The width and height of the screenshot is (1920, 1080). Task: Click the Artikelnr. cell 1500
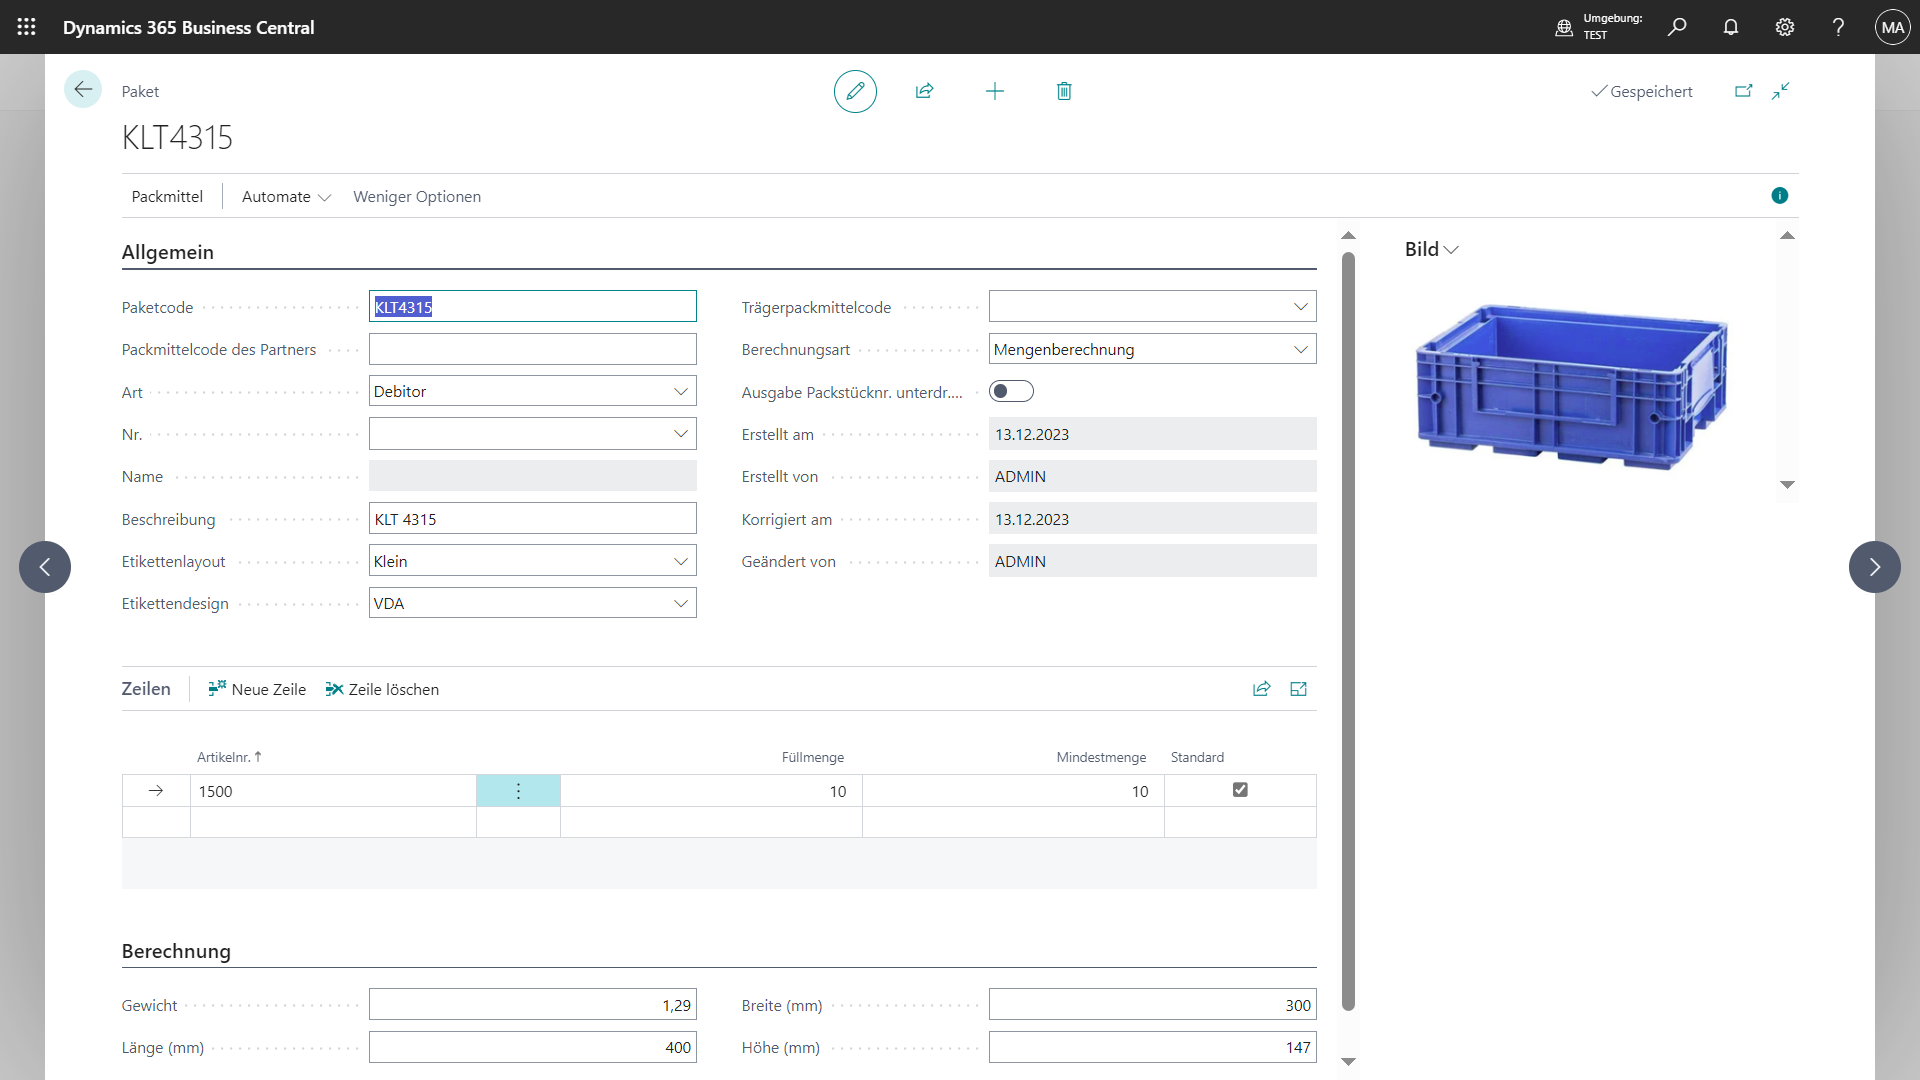click(x=333, y=791)
